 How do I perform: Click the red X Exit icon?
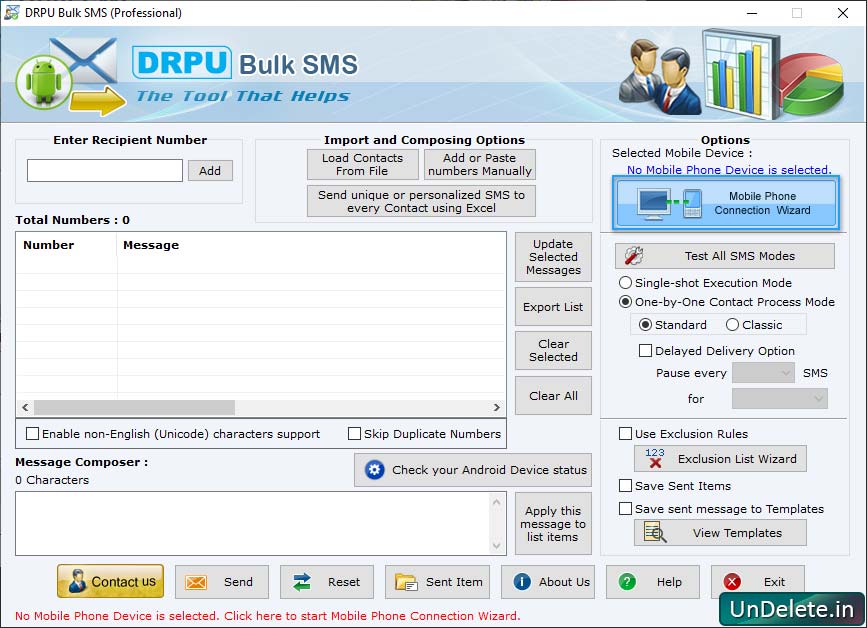732,582
